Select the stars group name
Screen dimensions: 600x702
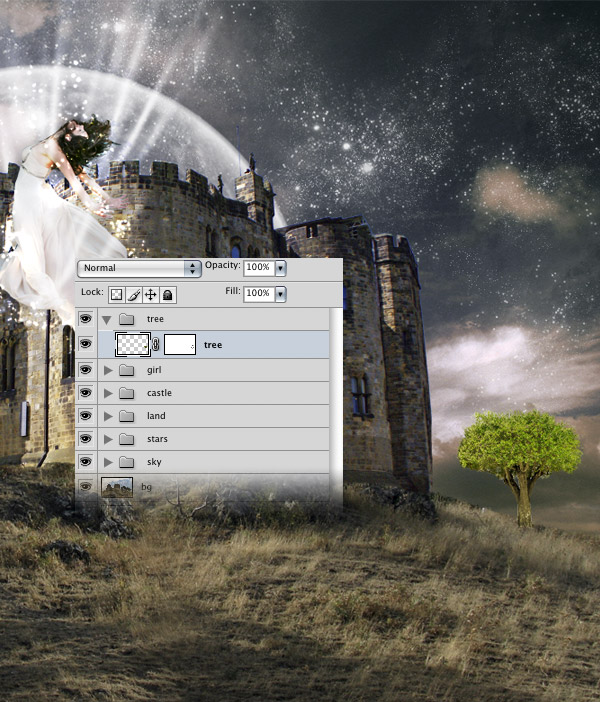[x=157, y=439]
